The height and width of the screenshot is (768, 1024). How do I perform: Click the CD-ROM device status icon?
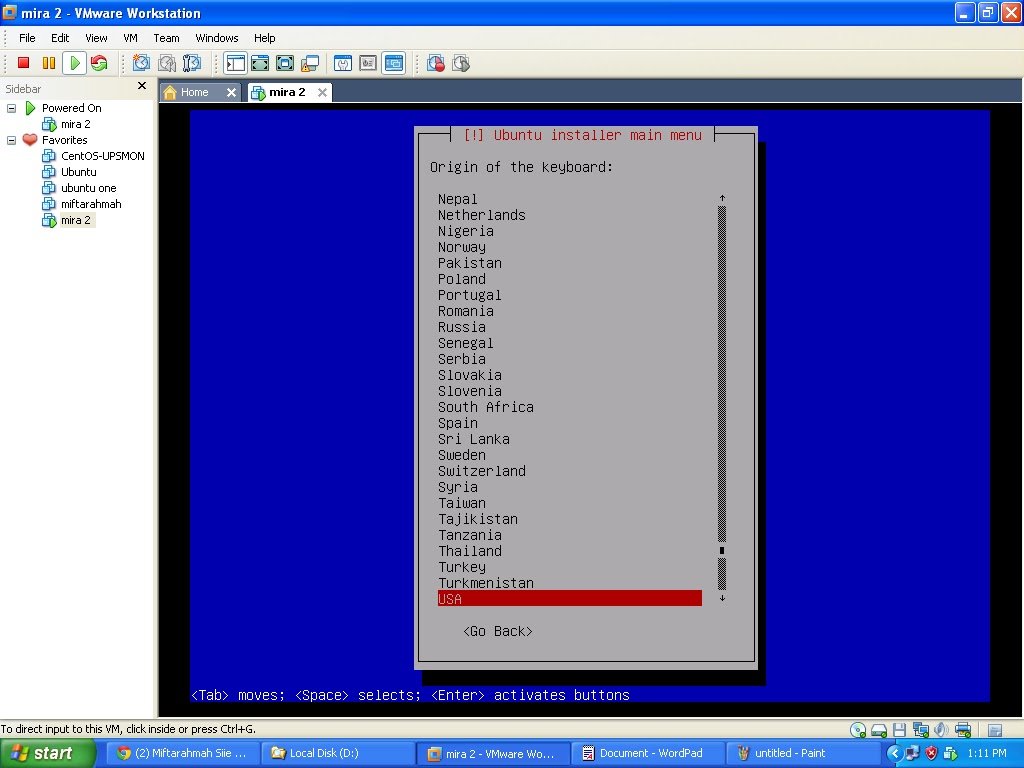coord(858,729)
